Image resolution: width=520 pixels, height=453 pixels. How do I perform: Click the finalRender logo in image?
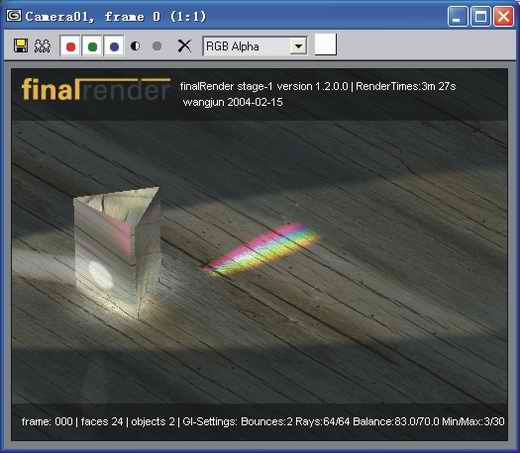tap(96, 89)
